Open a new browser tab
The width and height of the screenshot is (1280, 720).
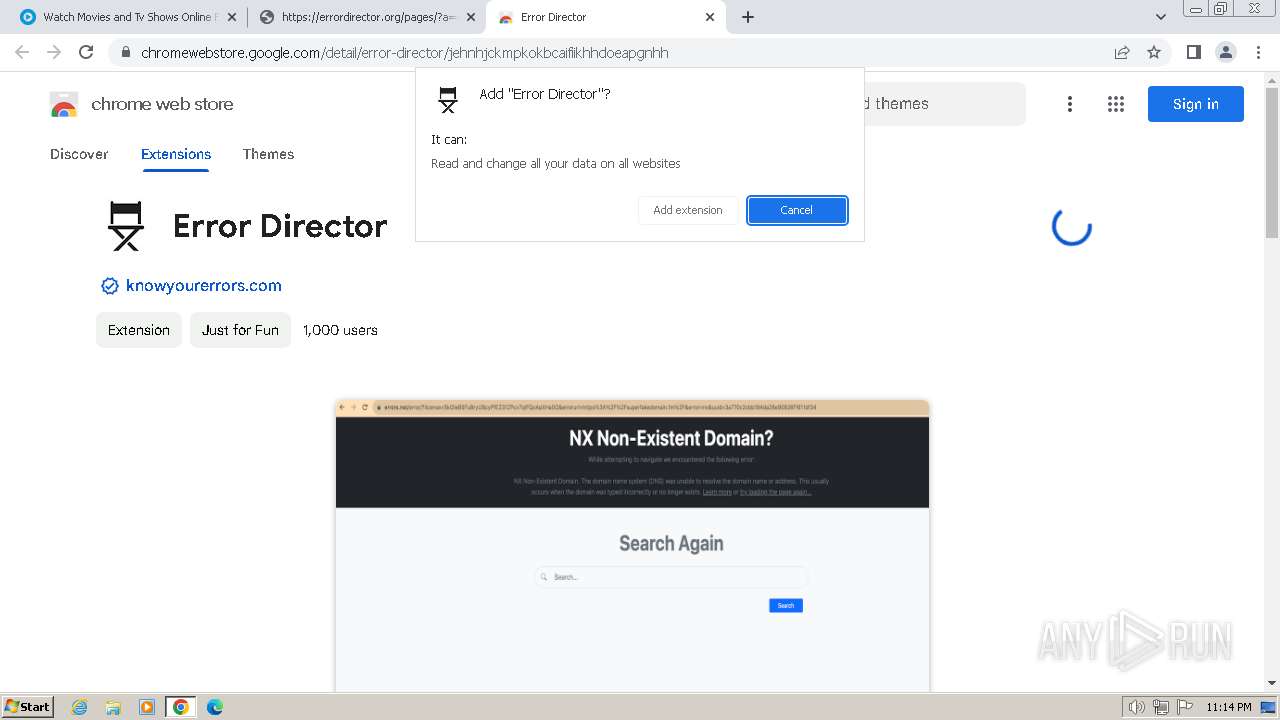click(x=748, y=17)
